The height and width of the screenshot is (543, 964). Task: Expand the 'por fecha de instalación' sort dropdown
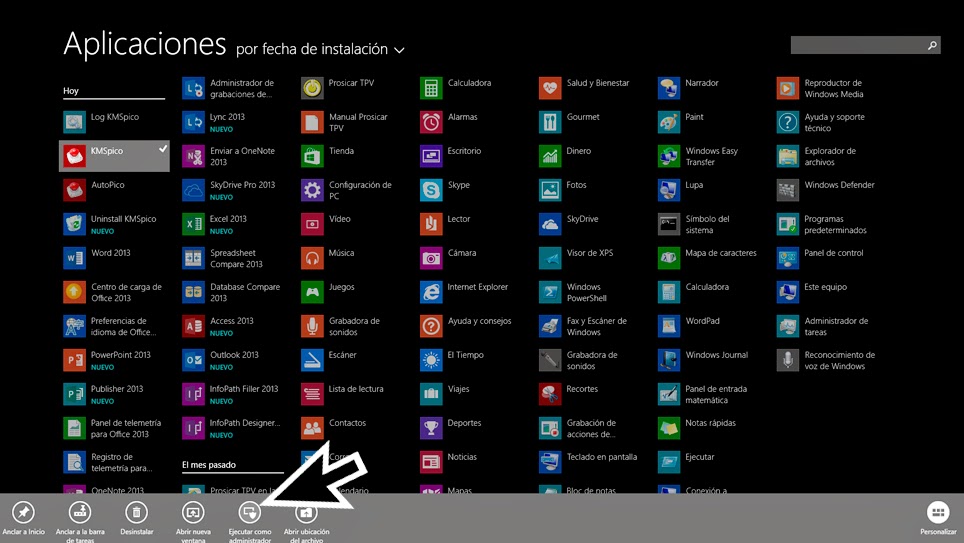tap(320, 49)
